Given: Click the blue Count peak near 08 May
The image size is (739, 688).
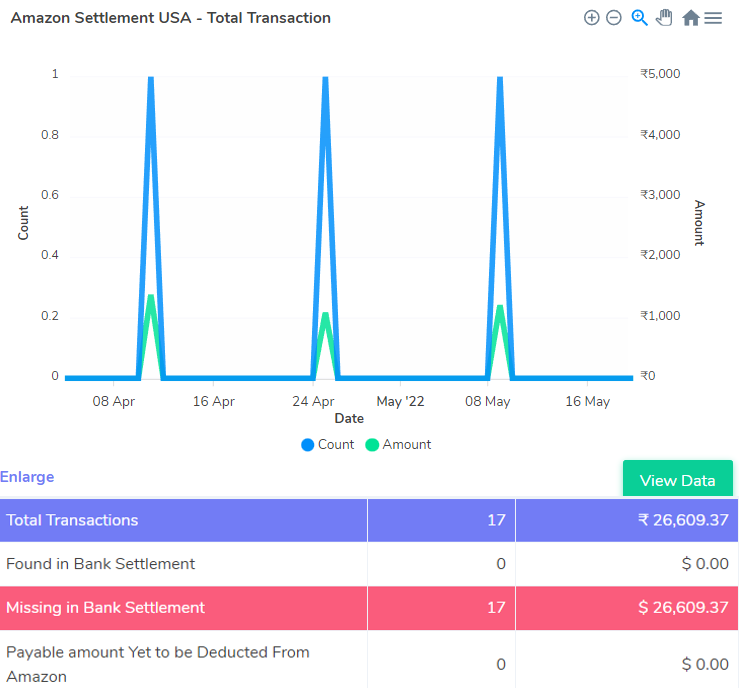Looking at the screenshot, I should click(500, 78).
